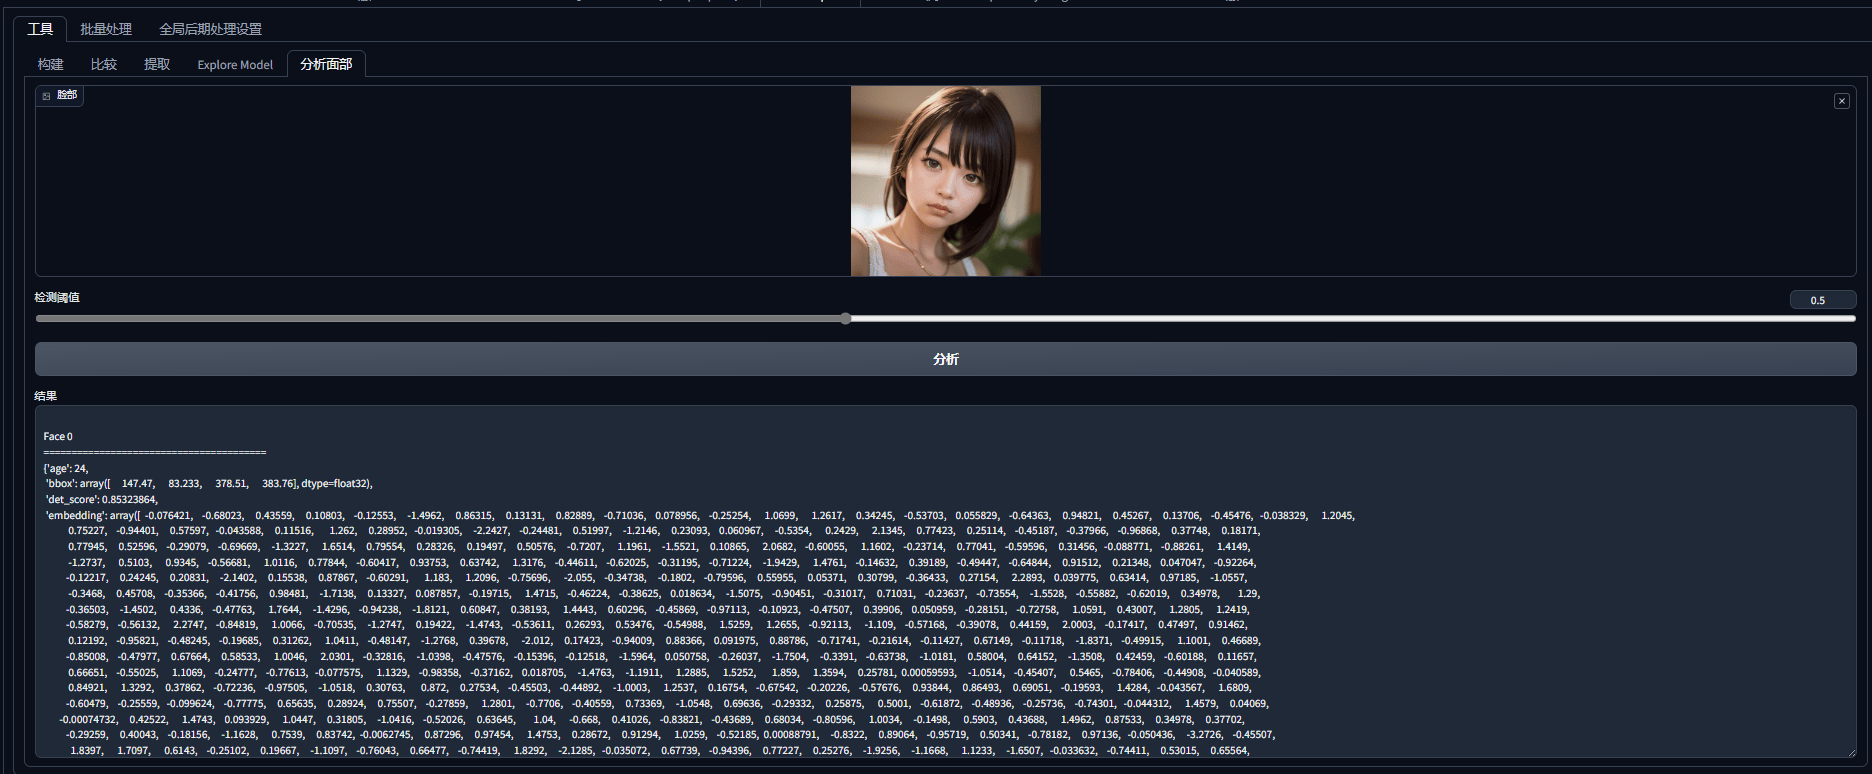This screenshot has height=774, width=1872.
Task: Click the 分析 button
Action: coord(945,359)
